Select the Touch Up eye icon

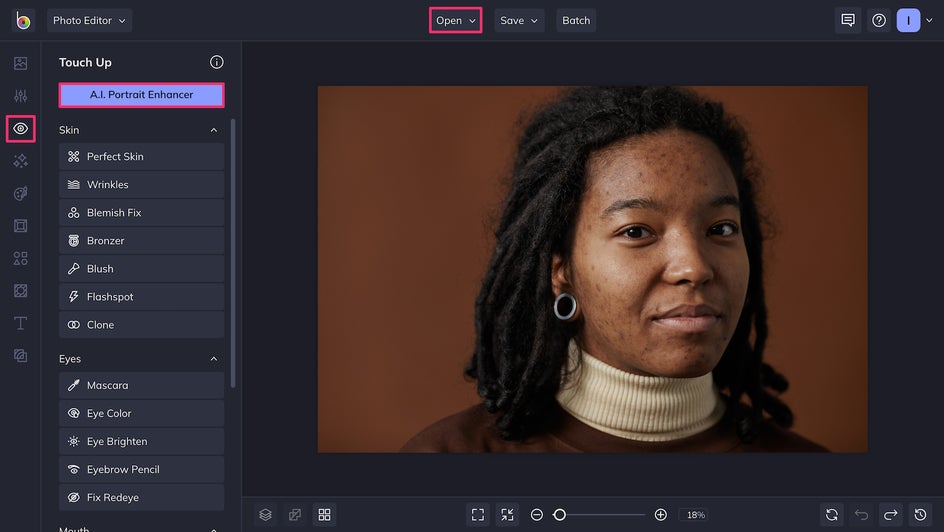[x=20, y=128]
